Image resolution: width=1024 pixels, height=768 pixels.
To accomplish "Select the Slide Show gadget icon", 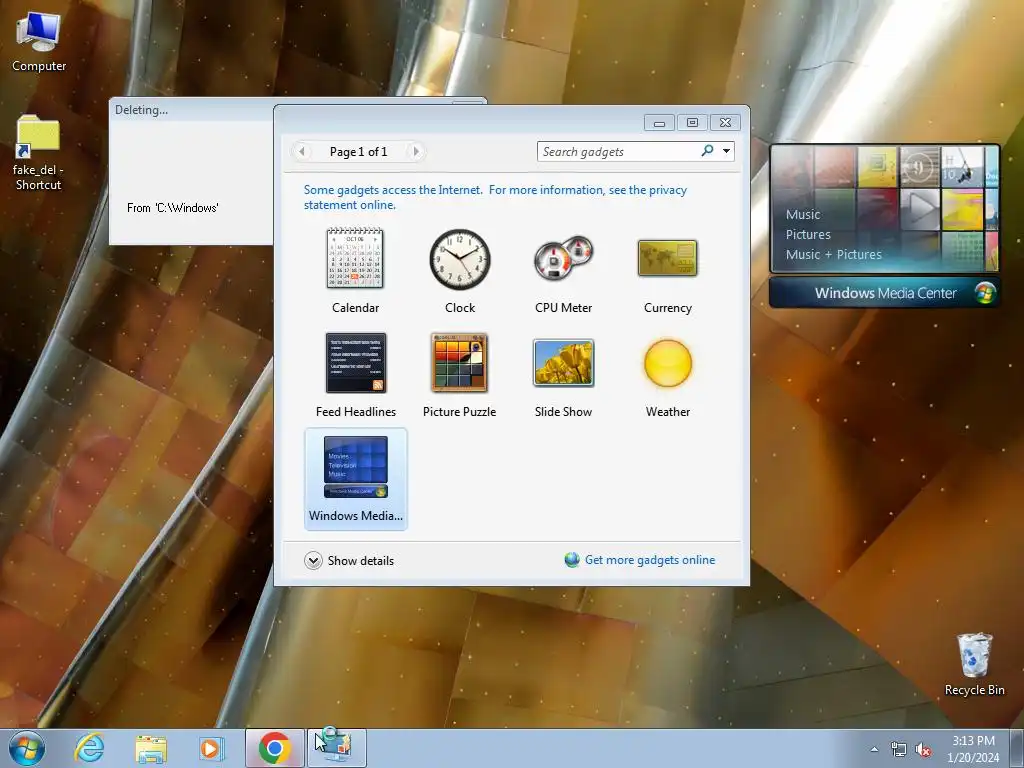I will click(563, 362).
